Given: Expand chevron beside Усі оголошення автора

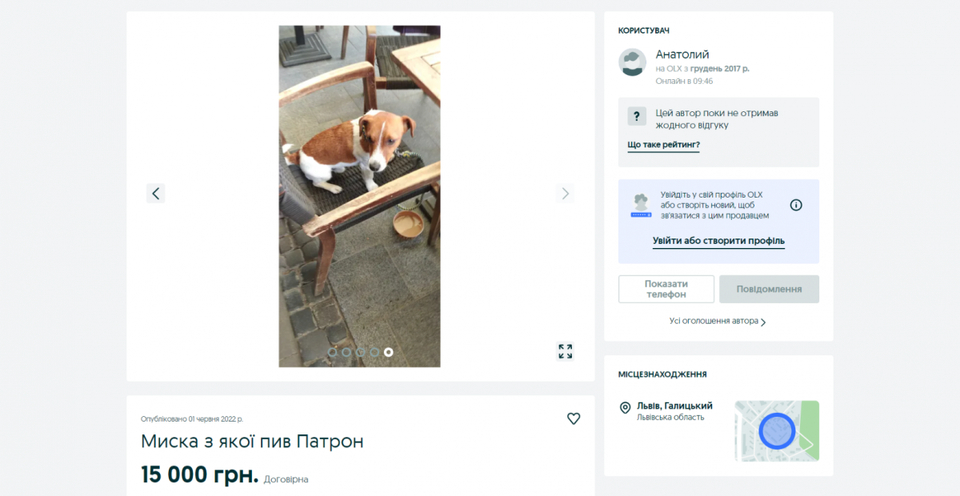Looking at the screenshot, I should pyautogui.click(x=764, y=322).
